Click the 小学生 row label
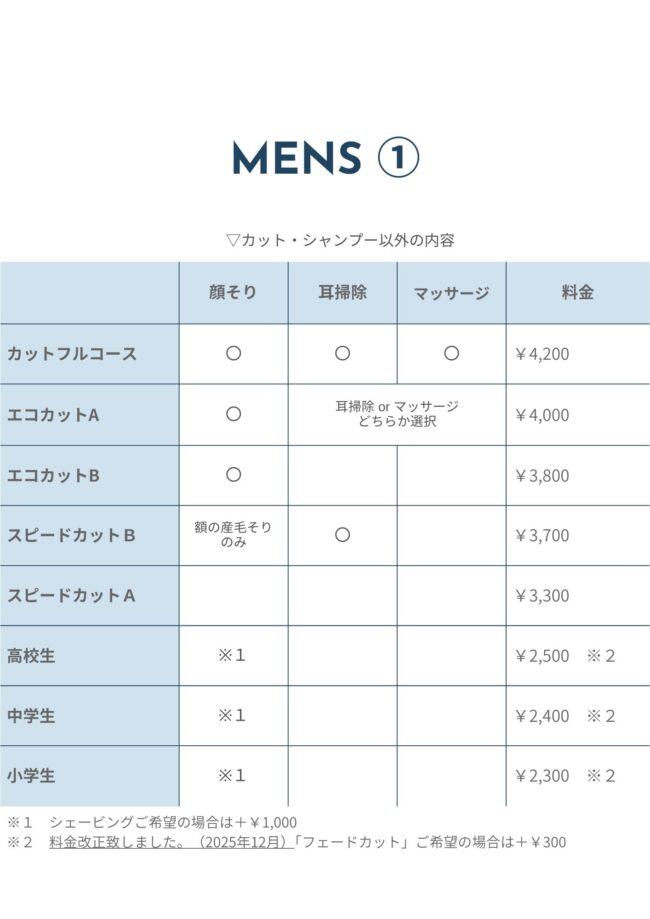The image size is (650, 919). [33, 776]
